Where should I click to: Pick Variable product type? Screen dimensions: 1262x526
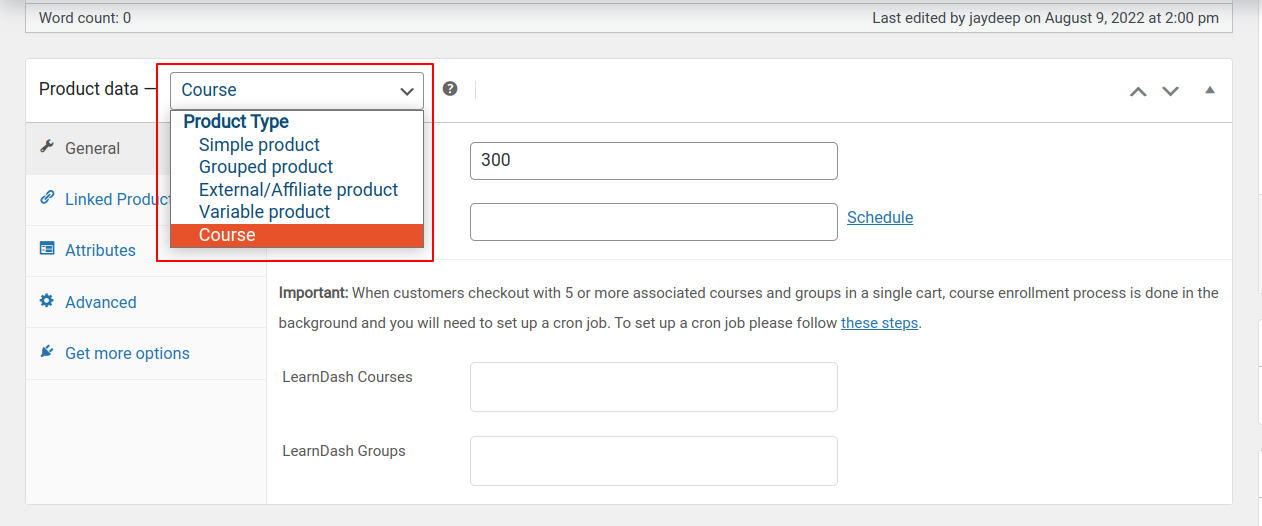click(264, 212)
